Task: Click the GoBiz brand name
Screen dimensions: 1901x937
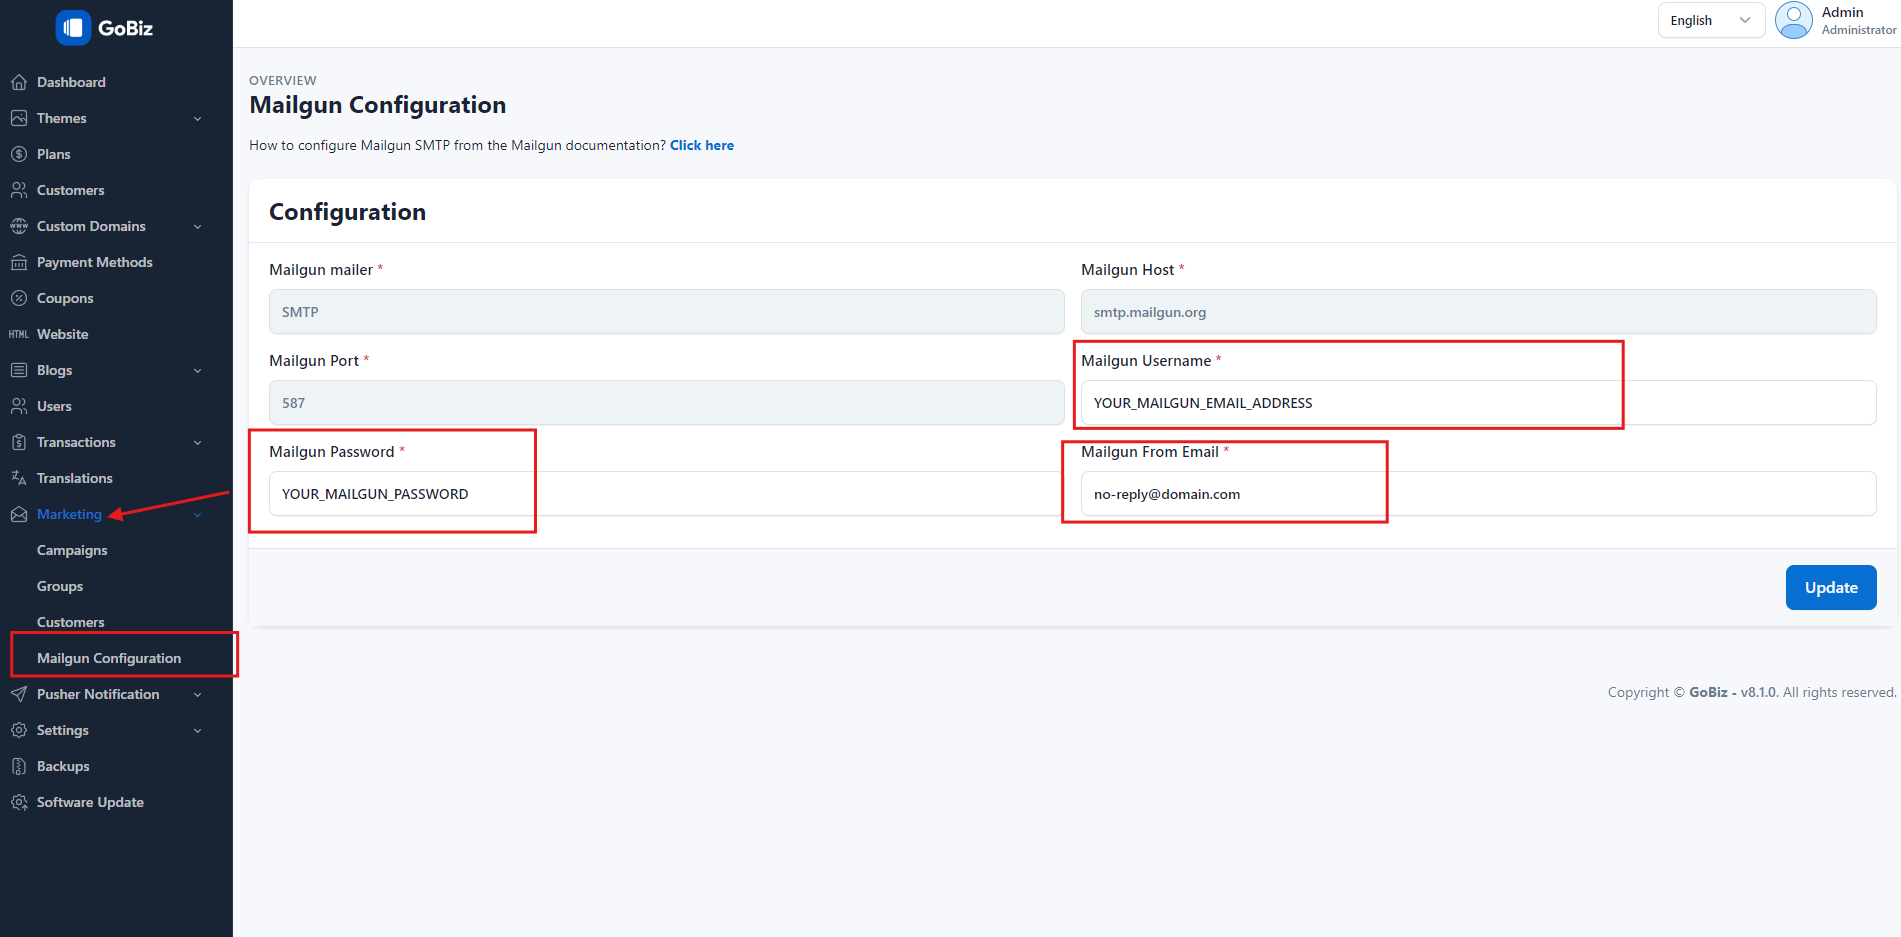Action: click(125, 28)
